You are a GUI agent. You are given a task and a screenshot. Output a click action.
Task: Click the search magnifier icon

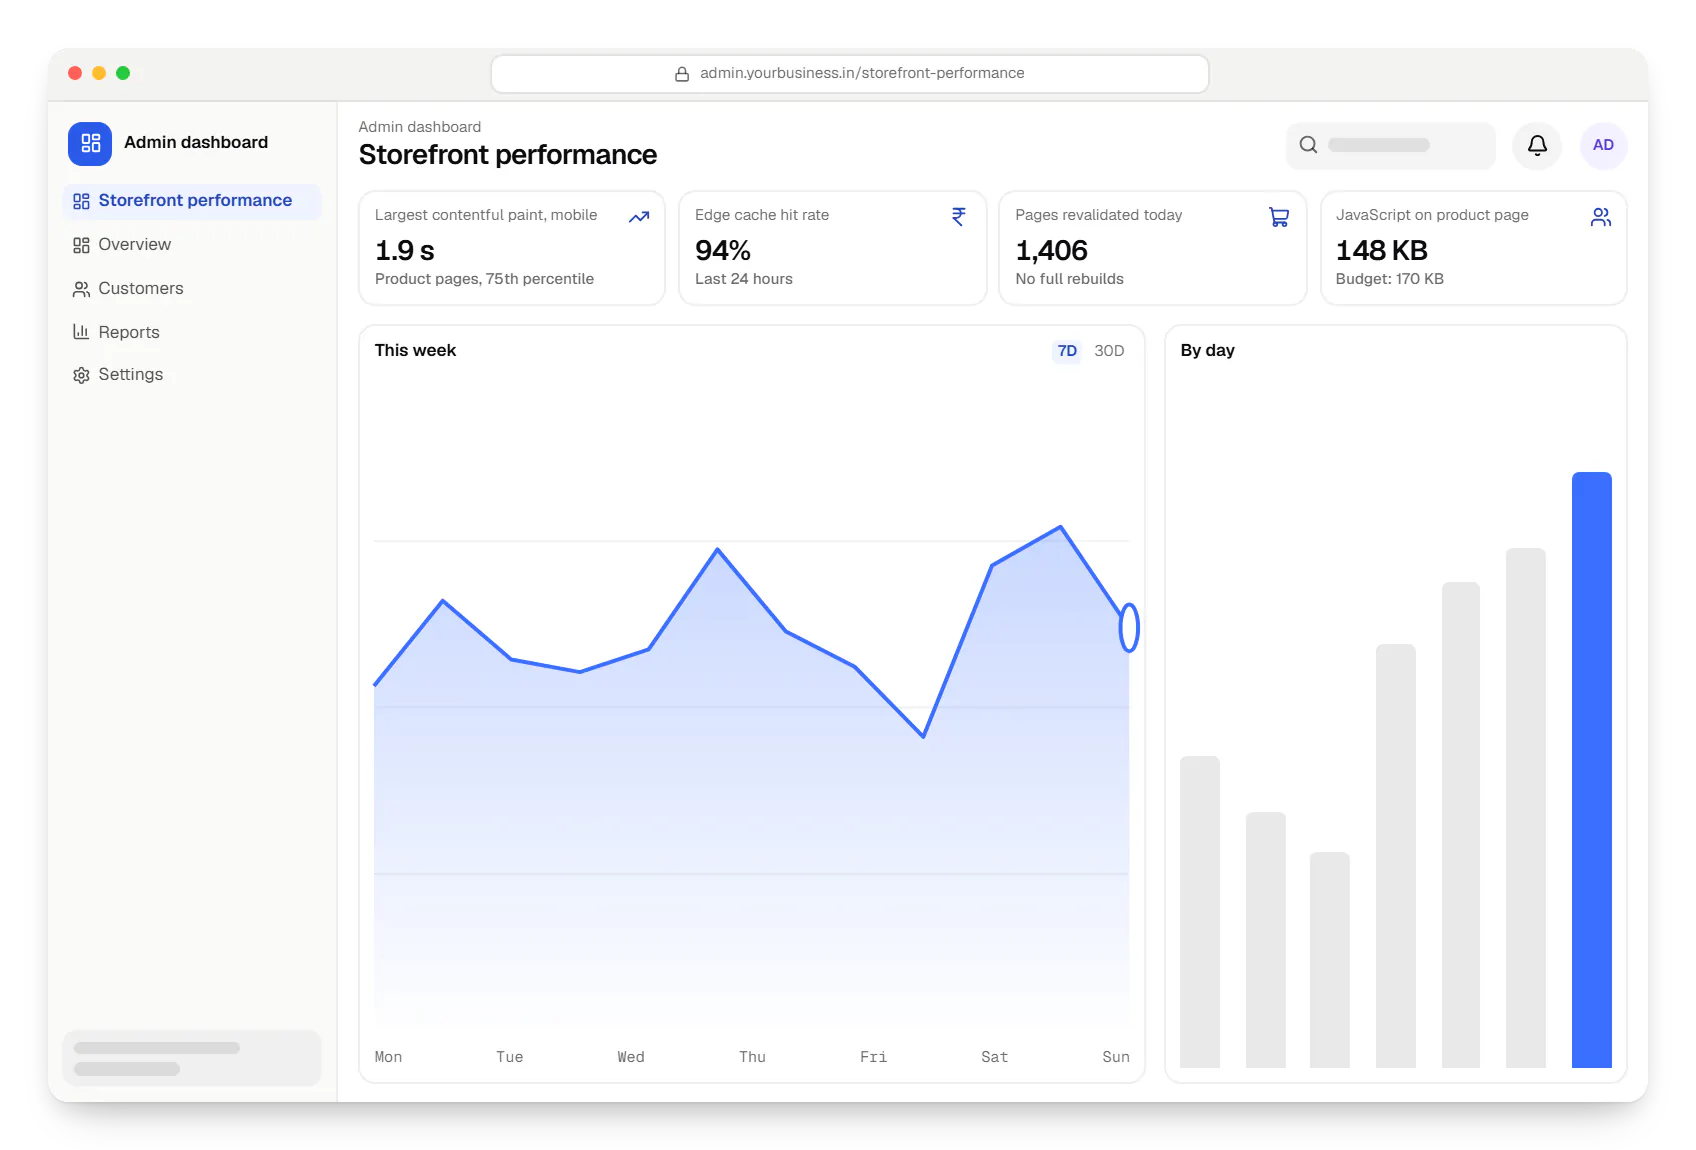[x=1308, y=145]
